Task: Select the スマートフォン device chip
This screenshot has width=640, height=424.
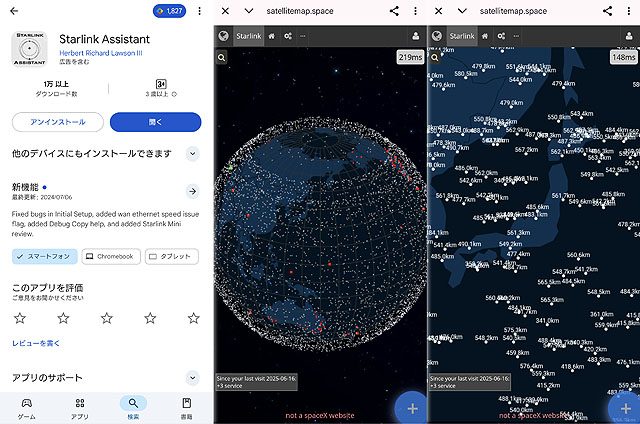Action: (44, 256)
